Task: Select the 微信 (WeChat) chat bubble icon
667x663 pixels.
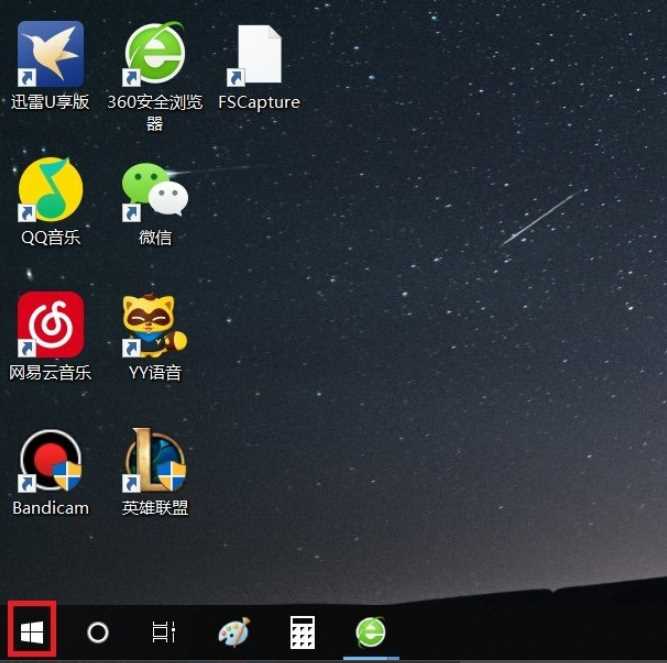Action: coord(154,190)
